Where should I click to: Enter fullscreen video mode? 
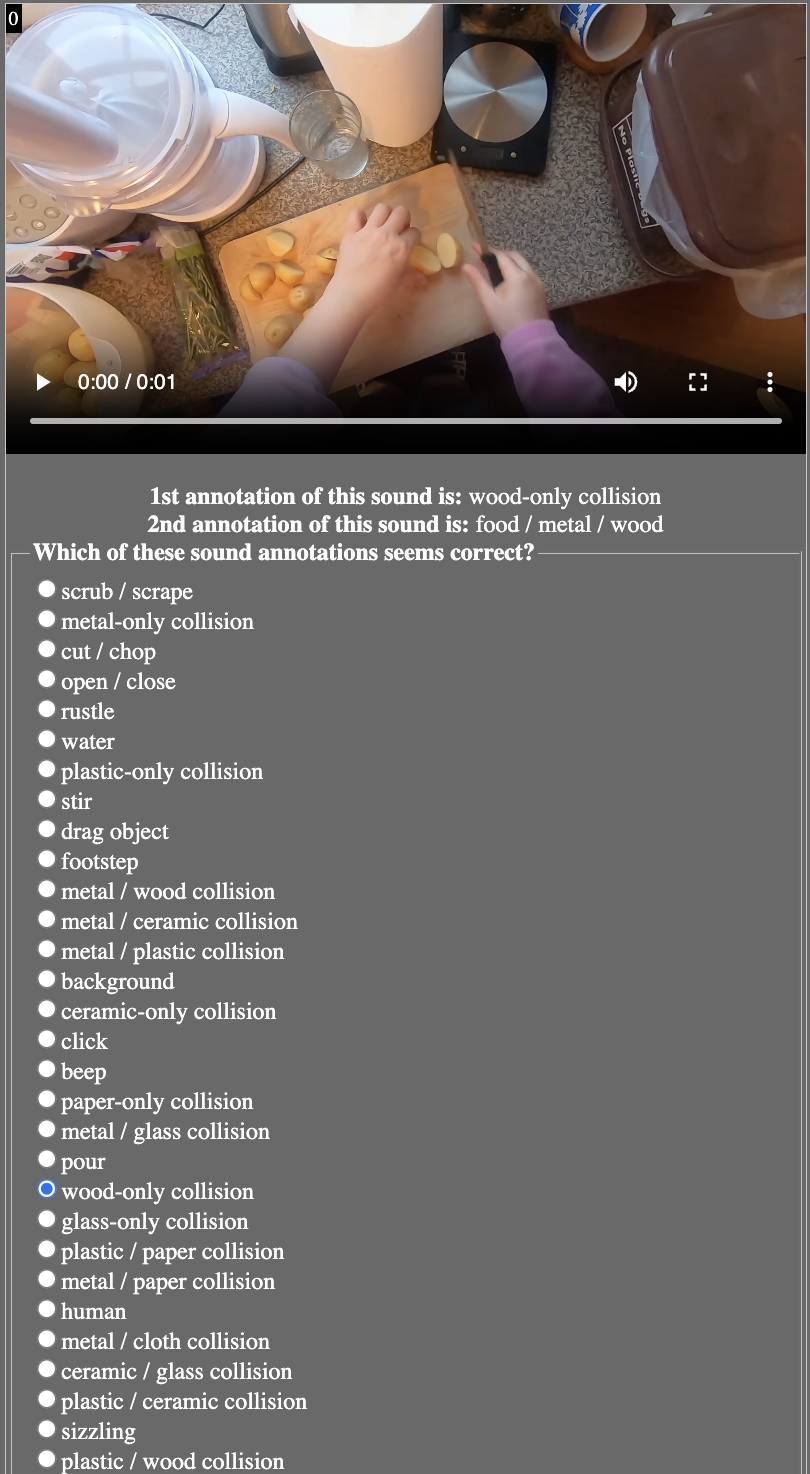pyautogui.click(x=698, y=382)
